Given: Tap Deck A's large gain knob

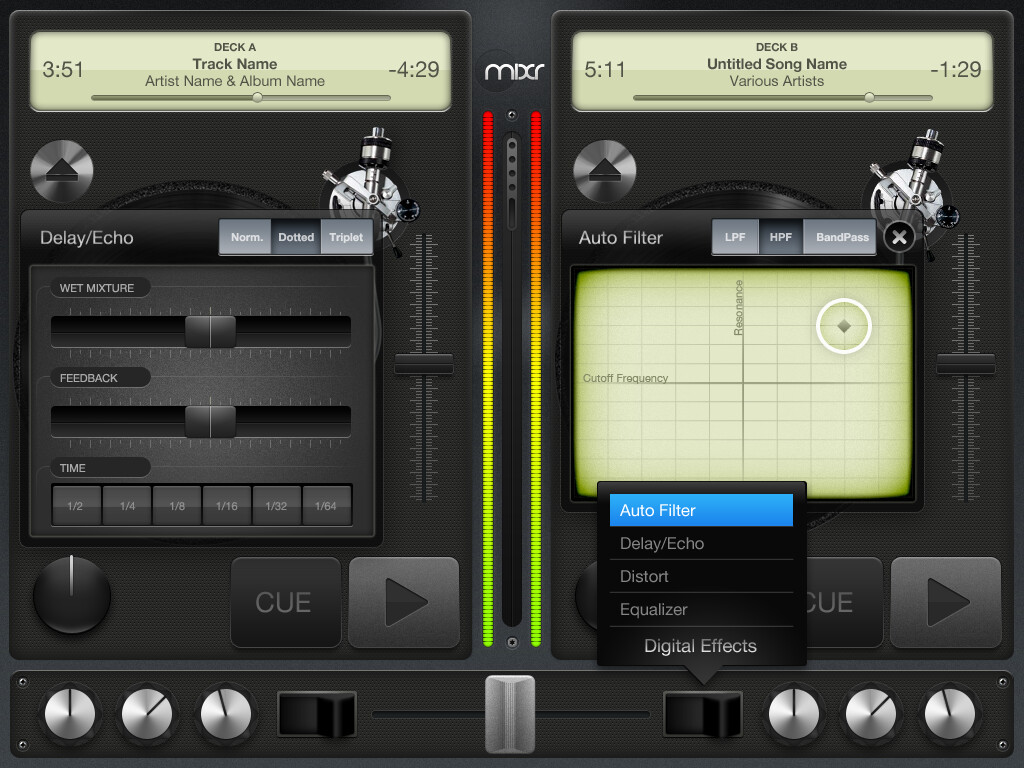Looking at the screenshot, I should click(71, 595).
